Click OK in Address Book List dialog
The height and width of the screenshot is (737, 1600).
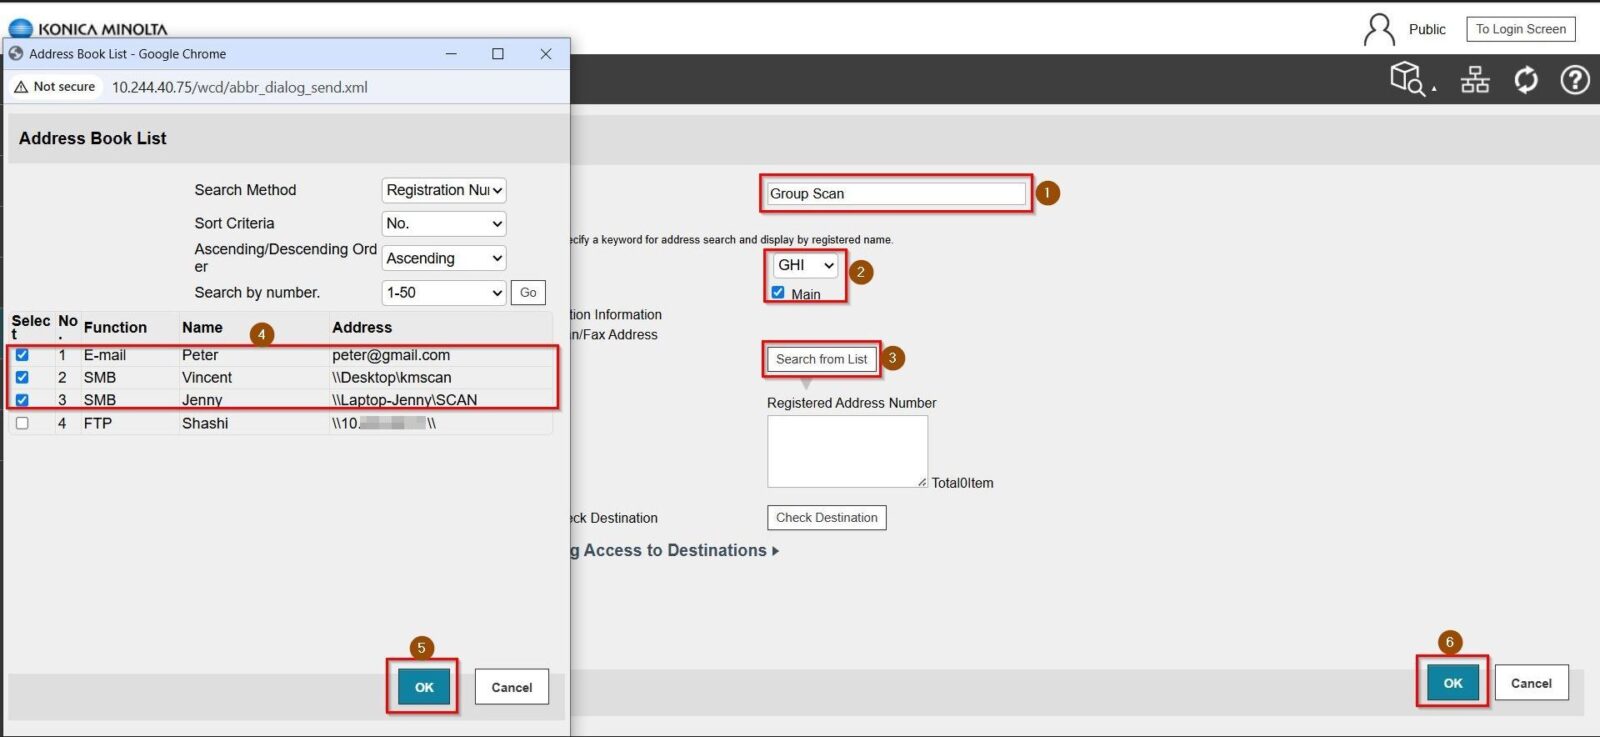424,687
